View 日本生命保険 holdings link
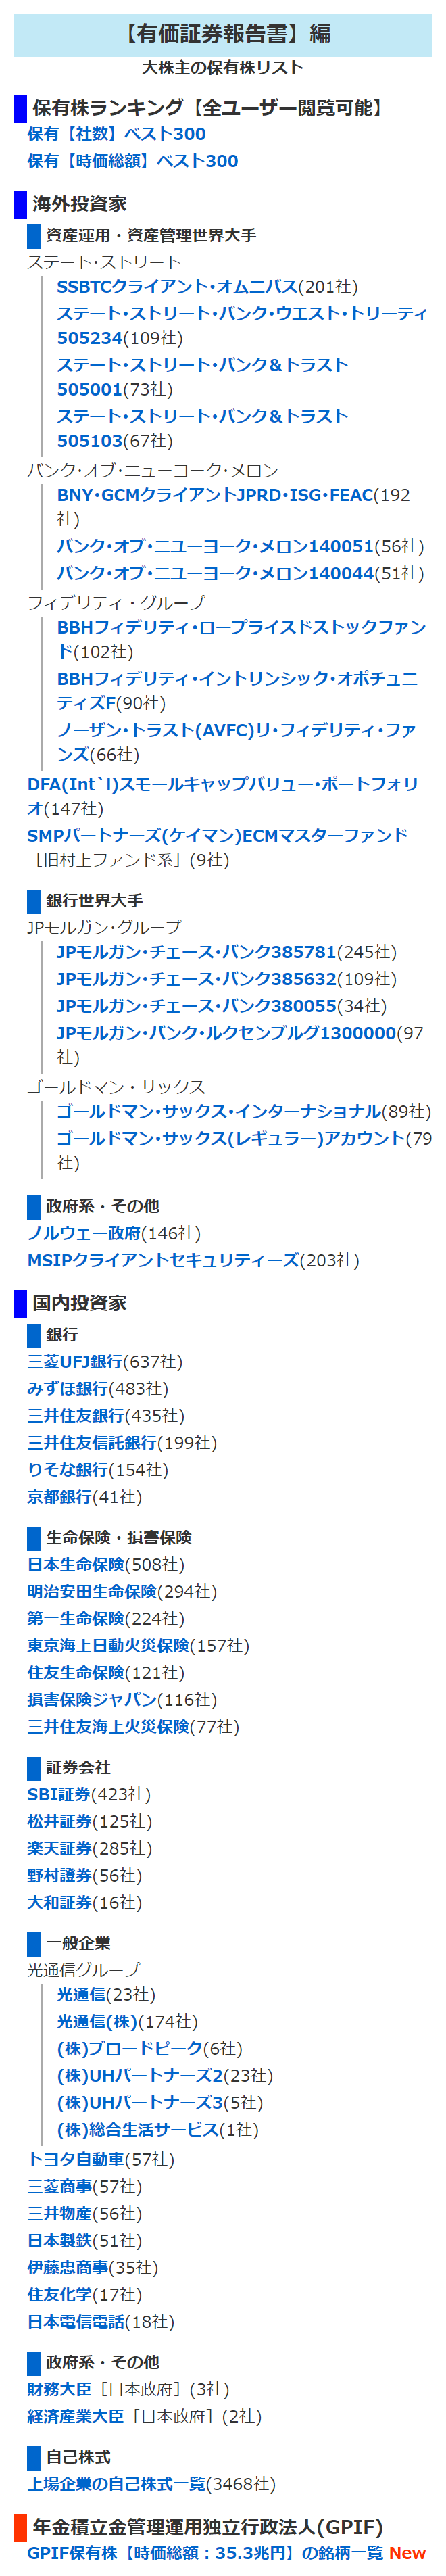446x2576 pixels. 76,1564
